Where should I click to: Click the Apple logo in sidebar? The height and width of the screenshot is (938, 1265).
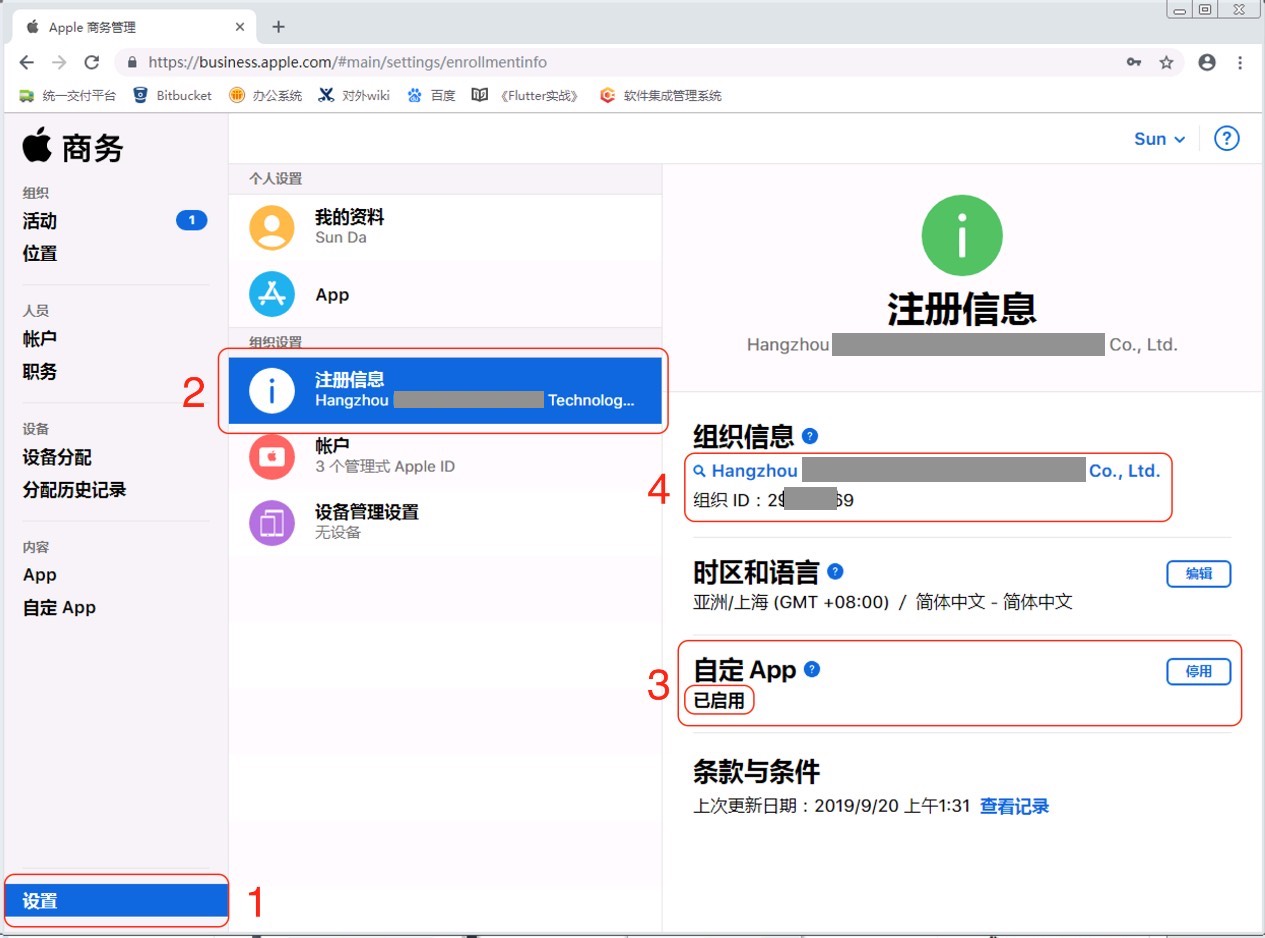37,146
